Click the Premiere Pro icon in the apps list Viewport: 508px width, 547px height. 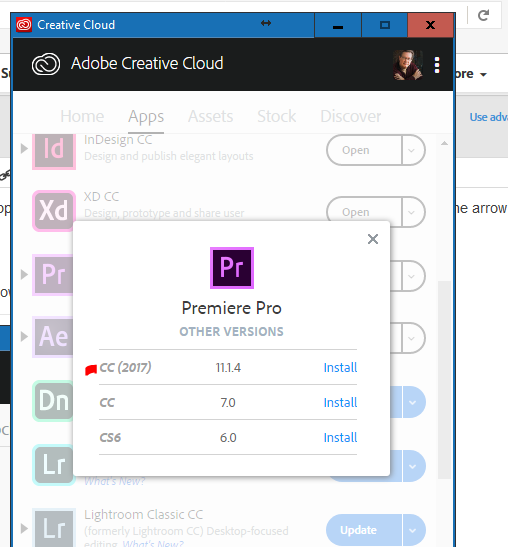[x=53, y=275]
